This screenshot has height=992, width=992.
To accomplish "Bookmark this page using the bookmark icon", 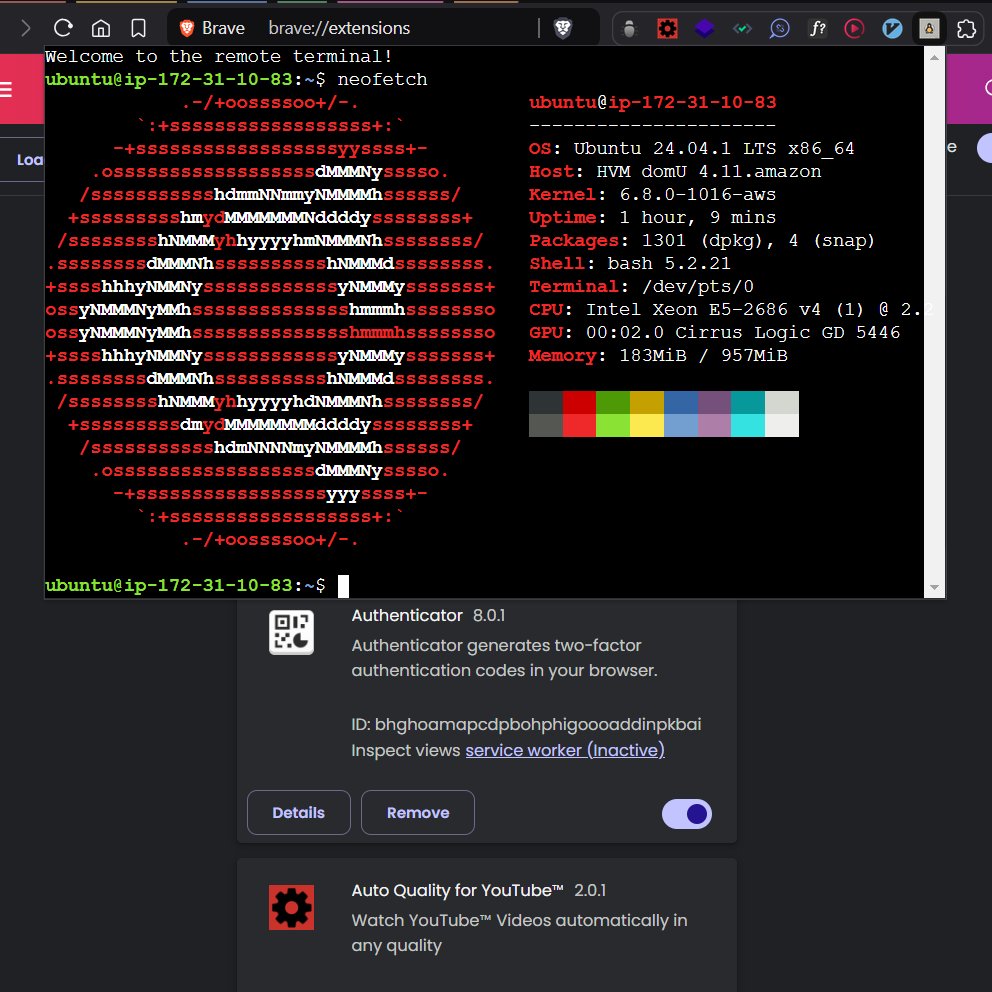I will 139,28.
